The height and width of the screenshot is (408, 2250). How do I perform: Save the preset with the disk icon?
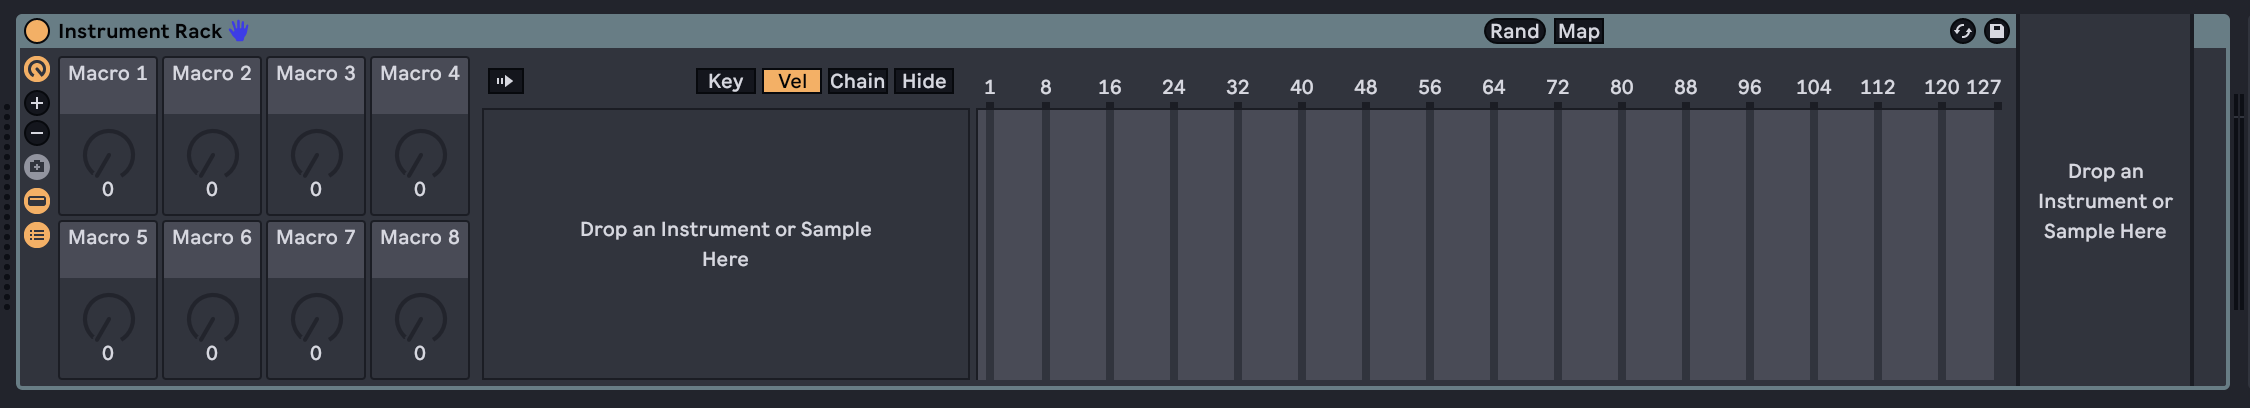[1996, 31]
